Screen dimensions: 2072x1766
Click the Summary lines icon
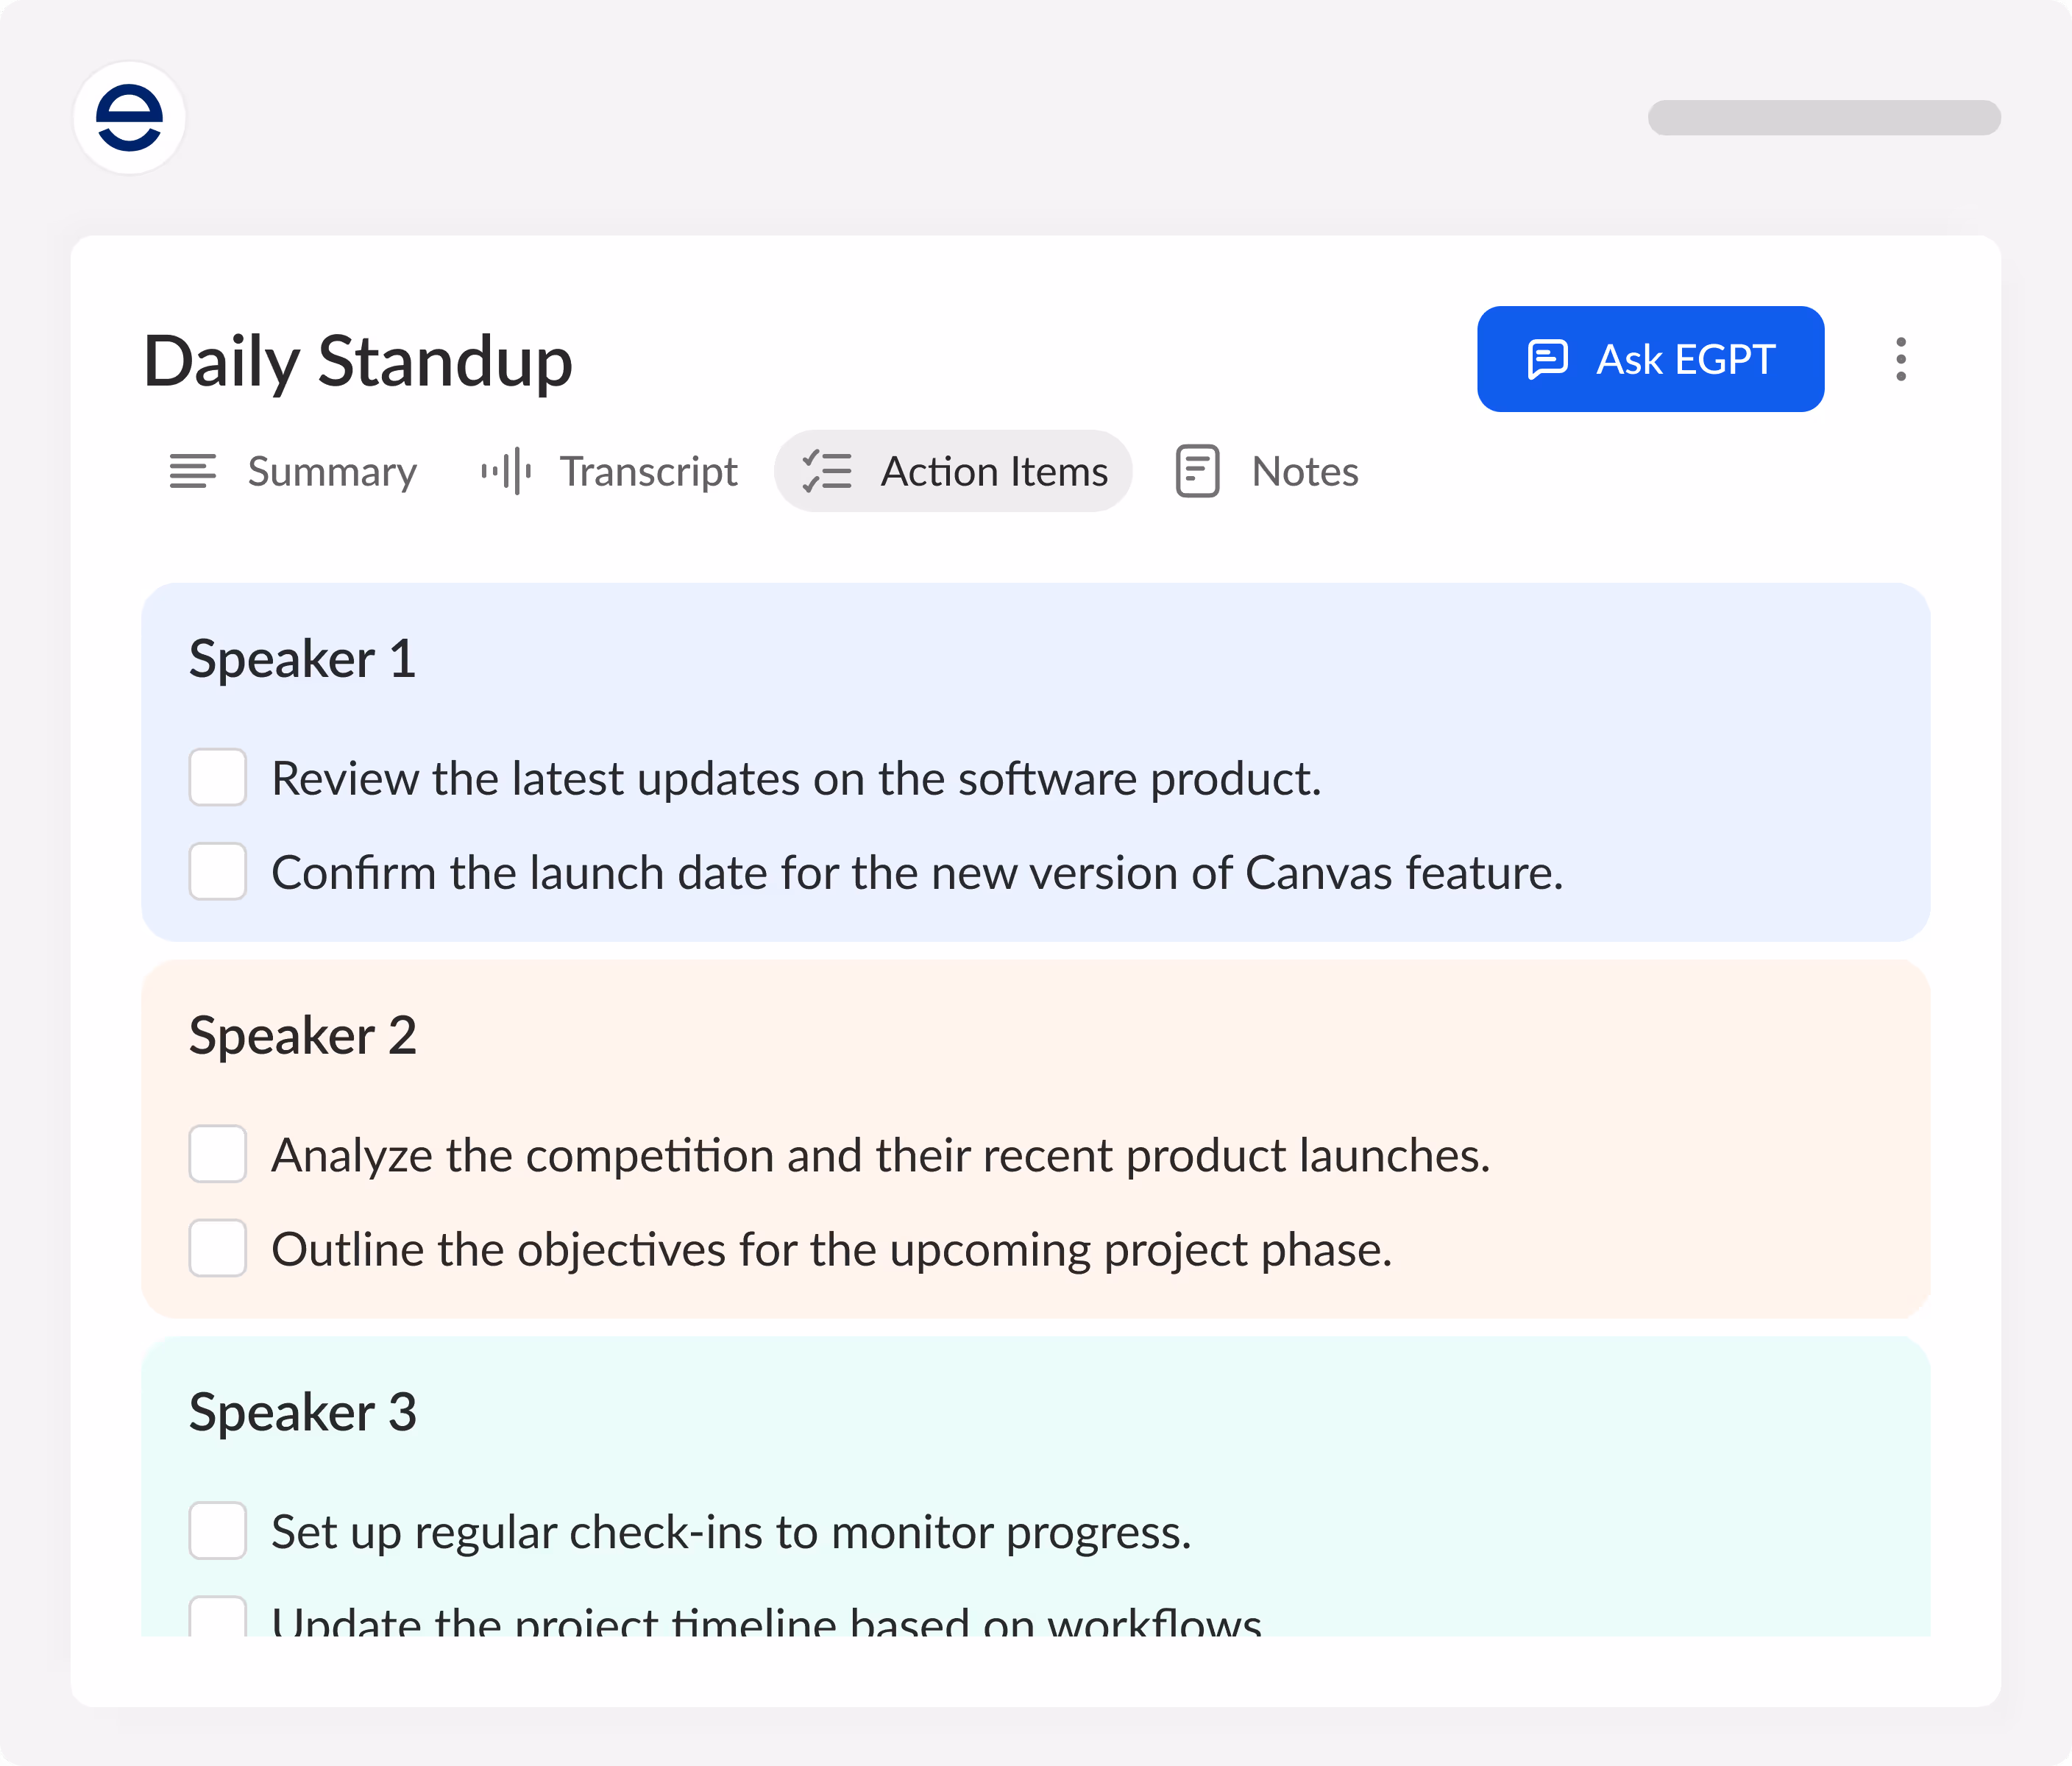pos(193,471)
